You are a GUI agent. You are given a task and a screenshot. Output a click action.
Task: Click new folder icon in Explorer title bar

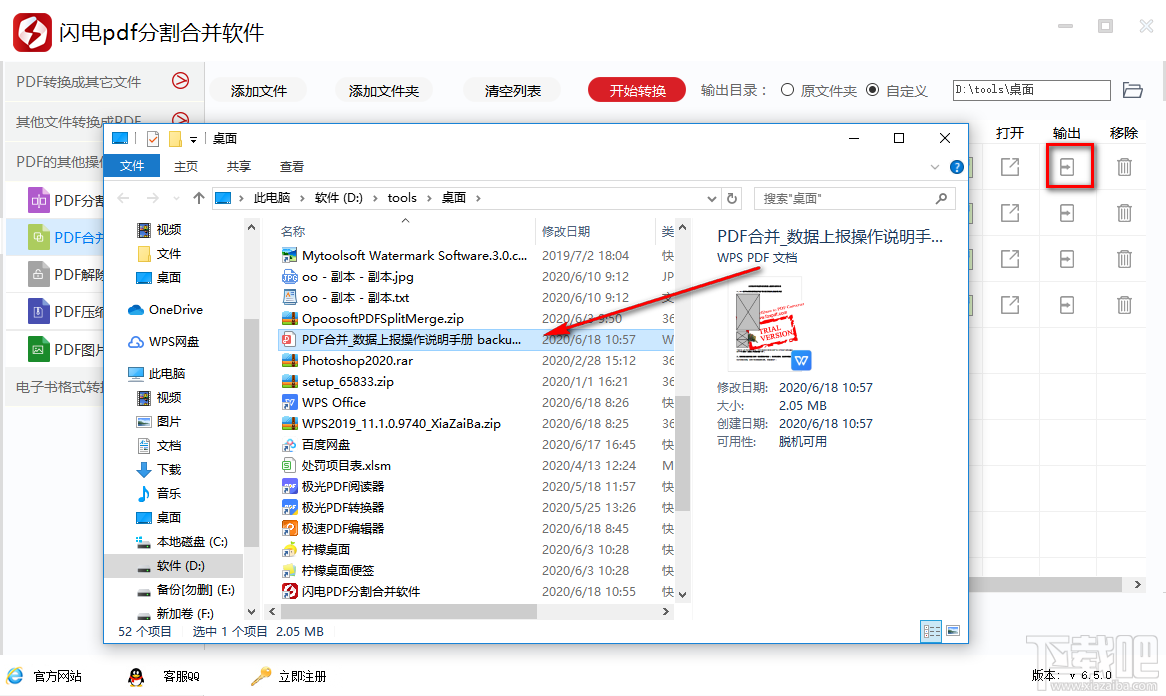click(x=175, y=138)
